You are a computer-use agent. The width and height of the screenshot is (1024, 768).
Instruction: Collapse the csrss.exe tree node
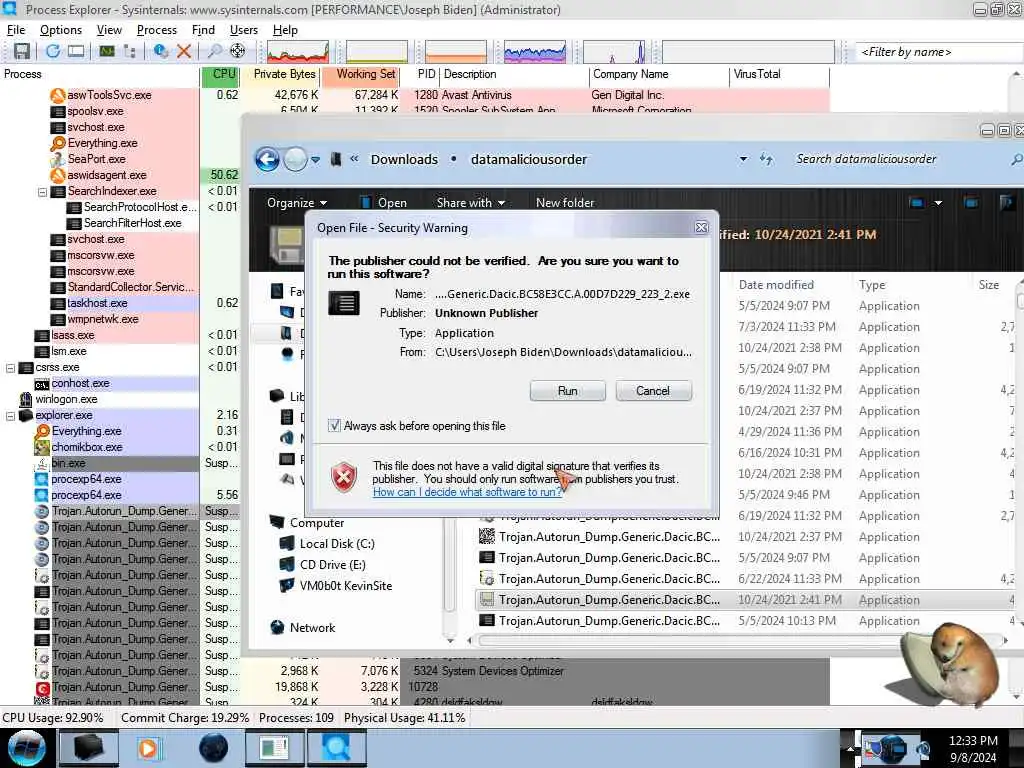coord(10,368)
